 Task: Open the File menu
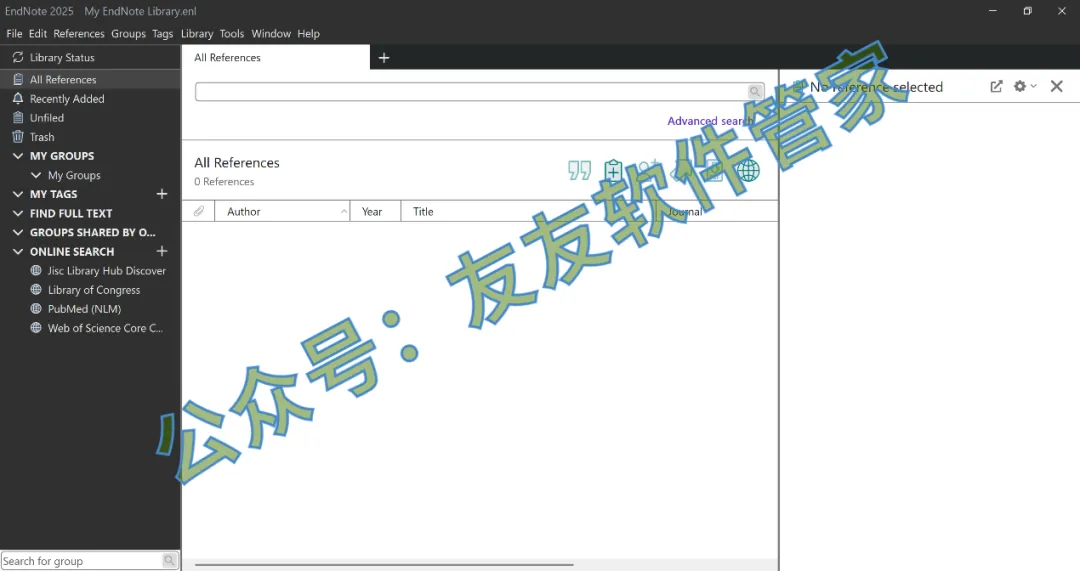point(14,34)
